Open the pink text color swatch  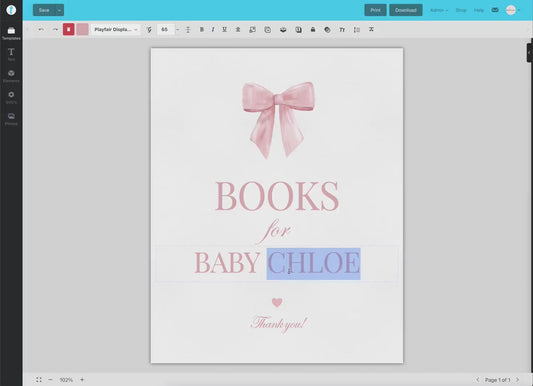click(x=82, y=30)
